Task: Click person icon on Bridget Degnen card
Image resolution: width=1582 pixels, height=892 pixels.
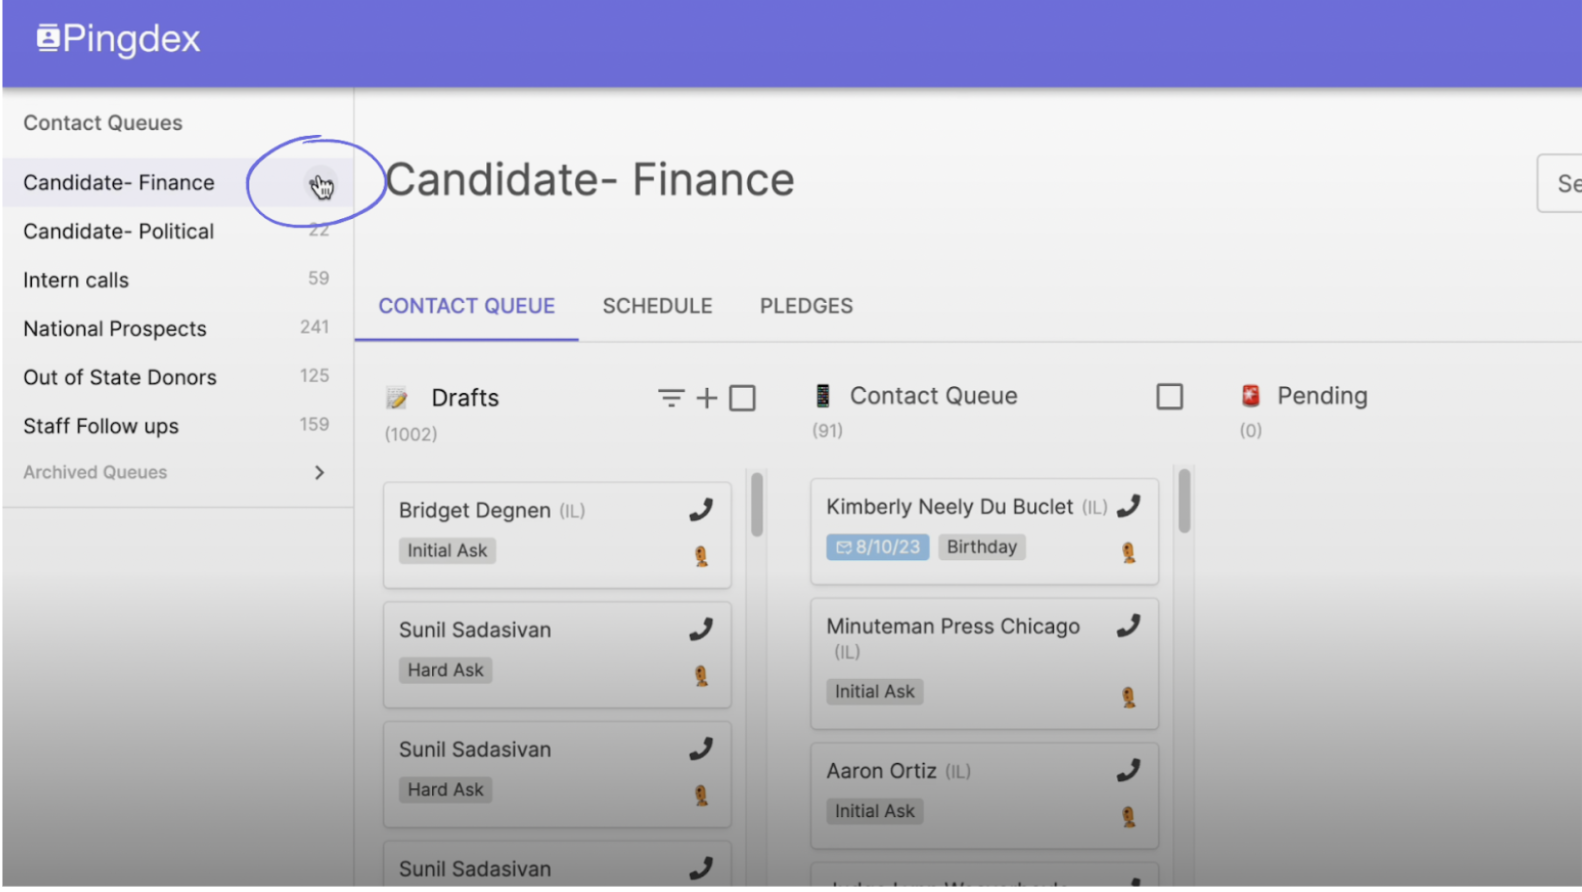Action: (x=702, y=556)
